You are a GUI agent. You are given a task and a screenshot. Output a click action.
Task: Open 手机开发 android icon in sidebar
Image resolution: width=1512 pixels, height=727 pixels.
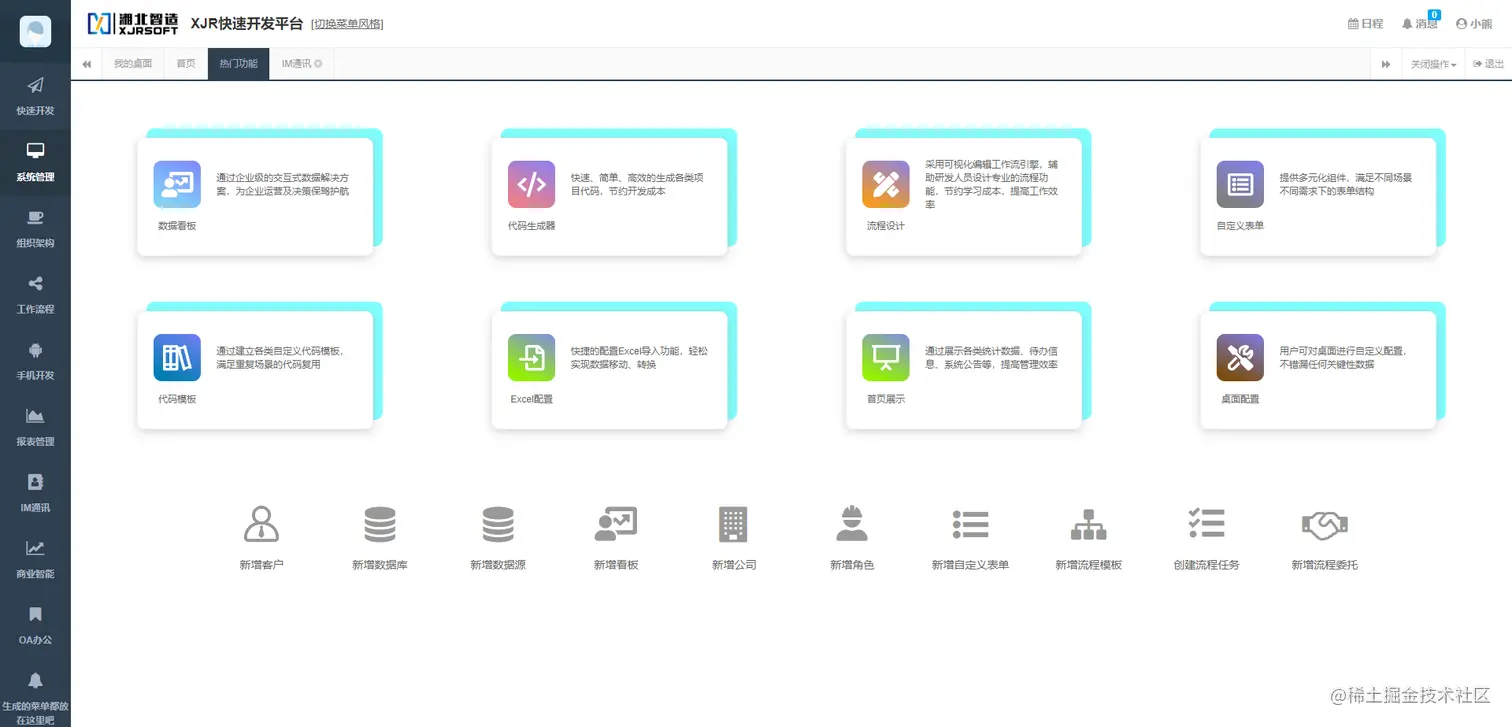coord(35,350)
